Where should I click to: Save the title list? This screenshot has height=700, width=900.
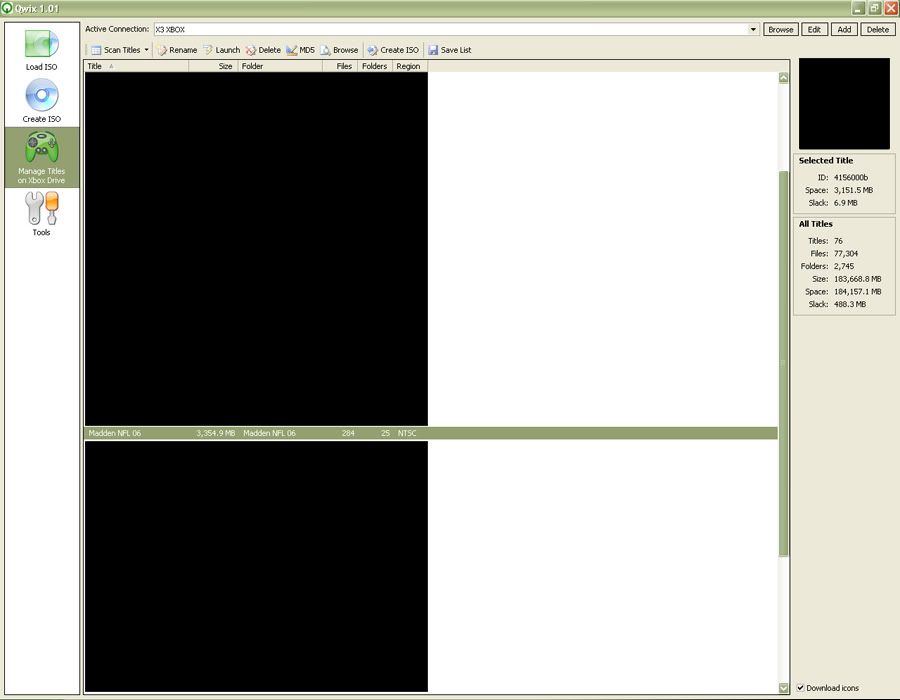[449, 50]
